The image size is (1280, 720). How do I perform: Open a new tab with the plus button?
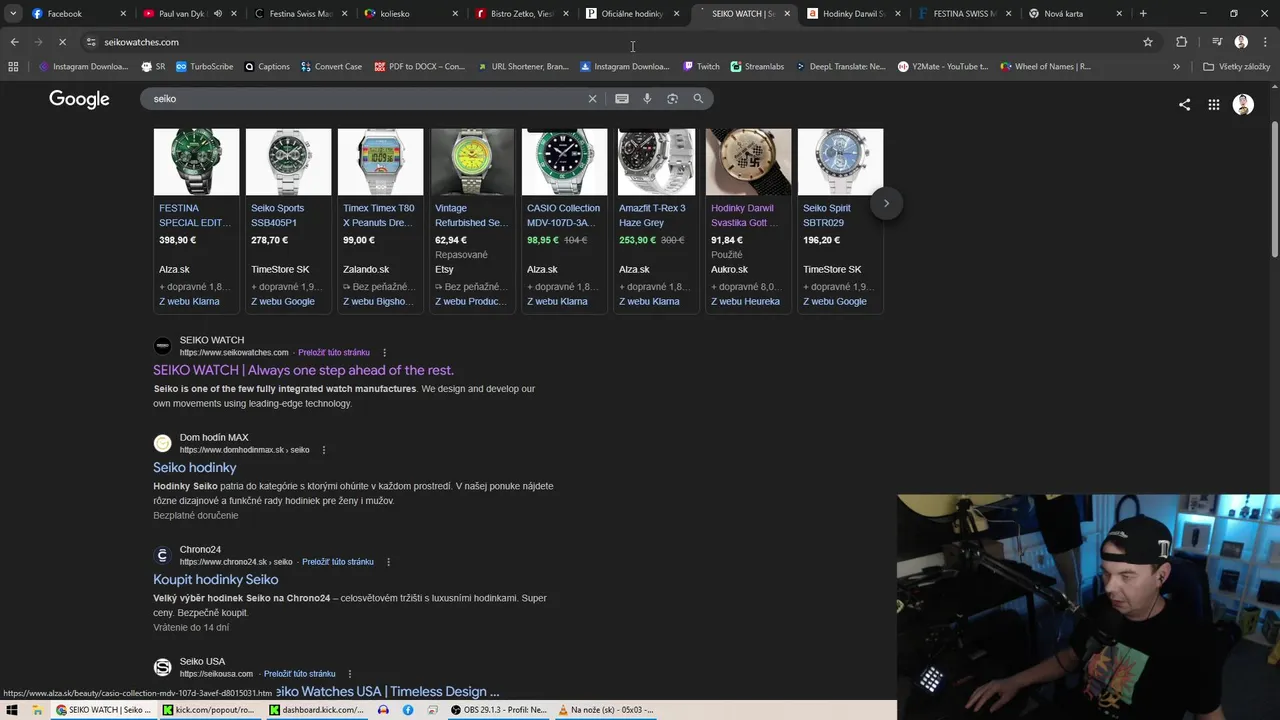tap(1143, 14)
